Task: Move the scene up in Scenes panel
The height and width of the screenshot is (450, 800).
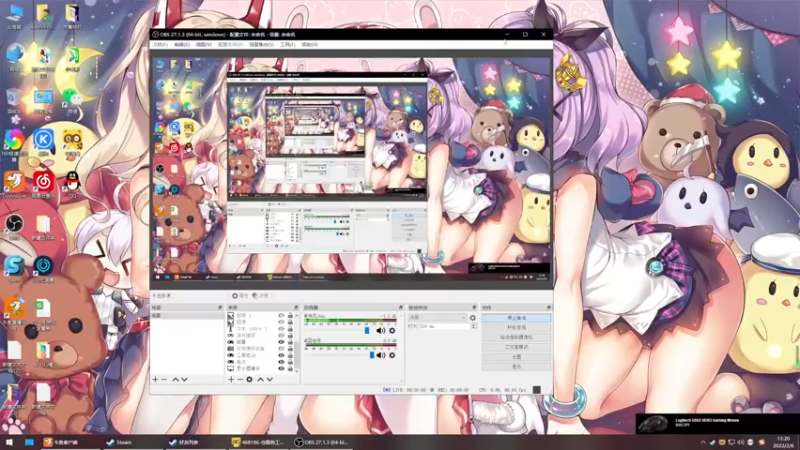Action: 176,380
